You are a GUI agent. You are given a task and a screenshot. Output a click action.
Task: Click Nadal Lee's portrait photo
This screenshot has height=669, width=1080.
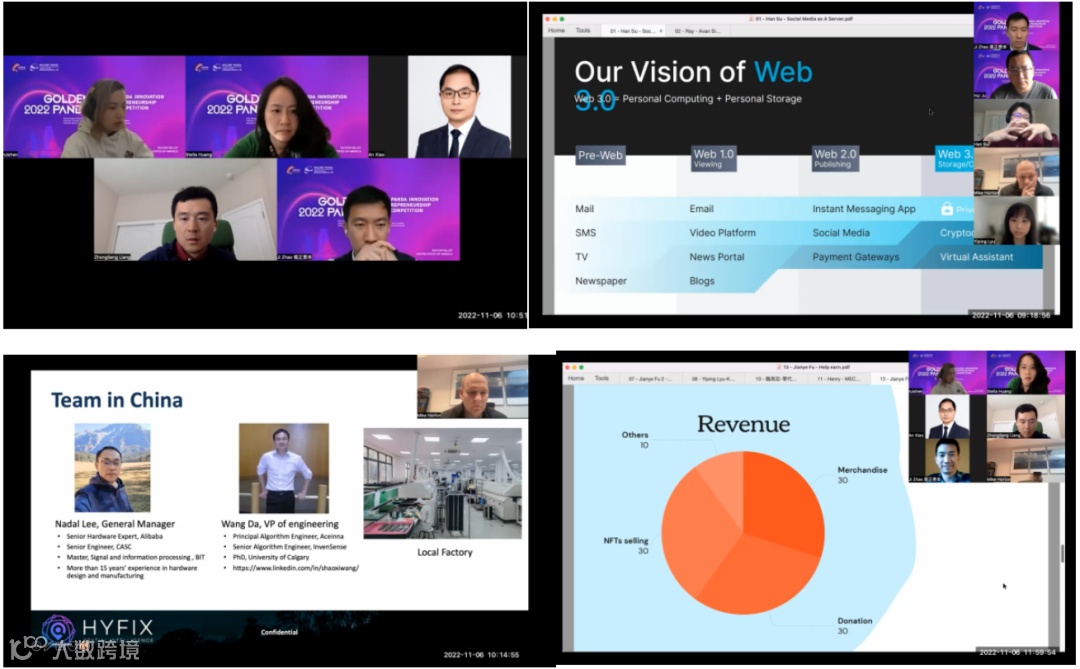point(112,468)
